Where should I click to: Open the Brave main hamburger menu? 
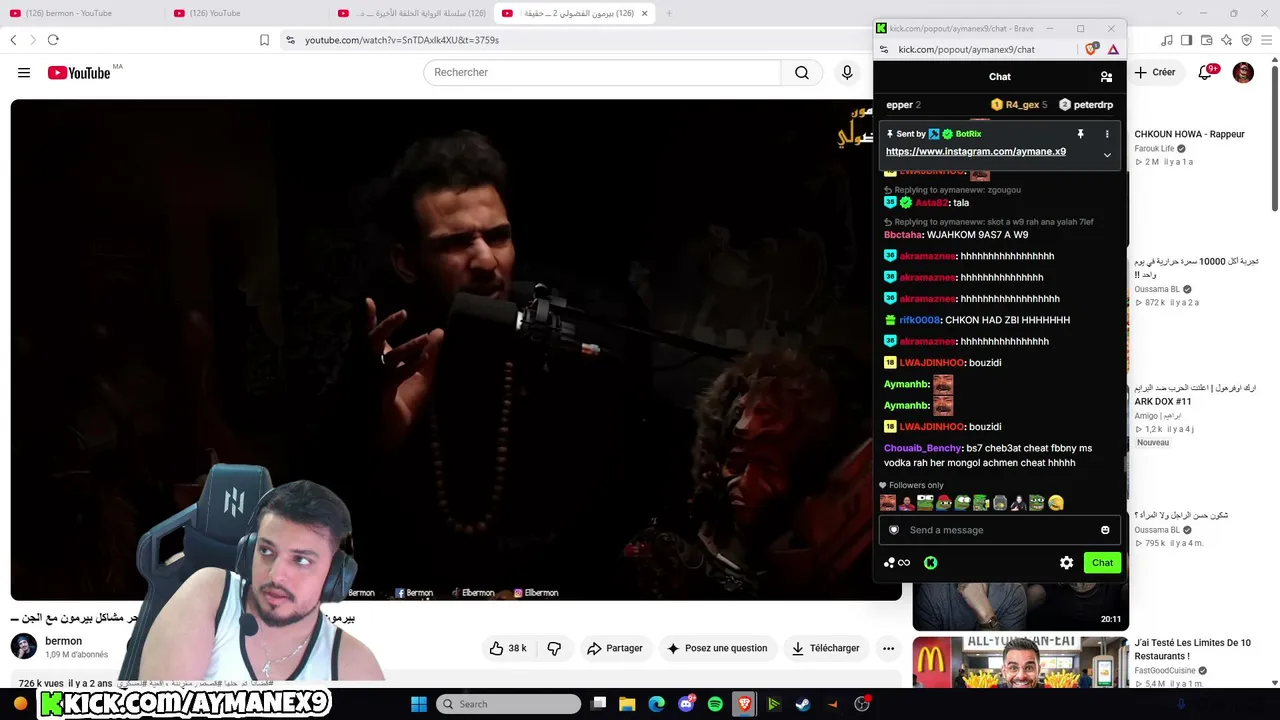[x=1267, y=40]
